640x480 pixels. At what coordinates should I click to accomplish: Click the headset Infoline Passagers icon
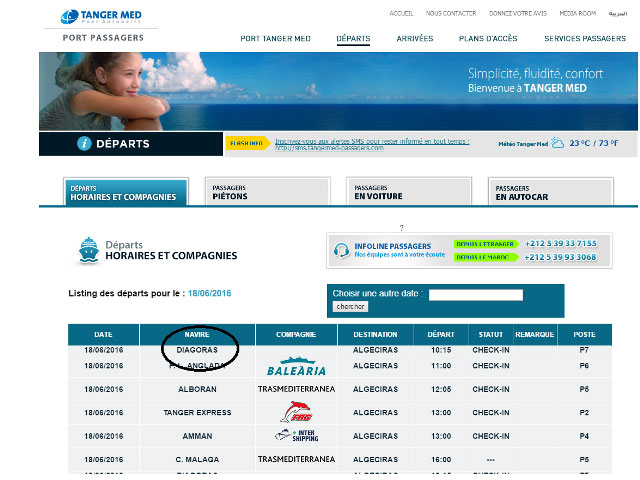click(340, 250)
